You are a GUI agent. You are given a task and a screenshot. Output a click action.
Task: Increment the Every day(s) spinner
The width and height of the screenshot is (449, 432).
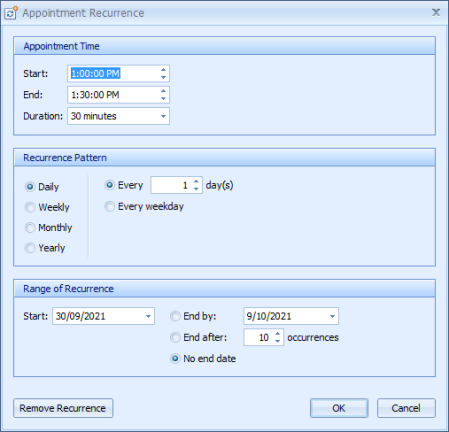[x=196, y=181]
